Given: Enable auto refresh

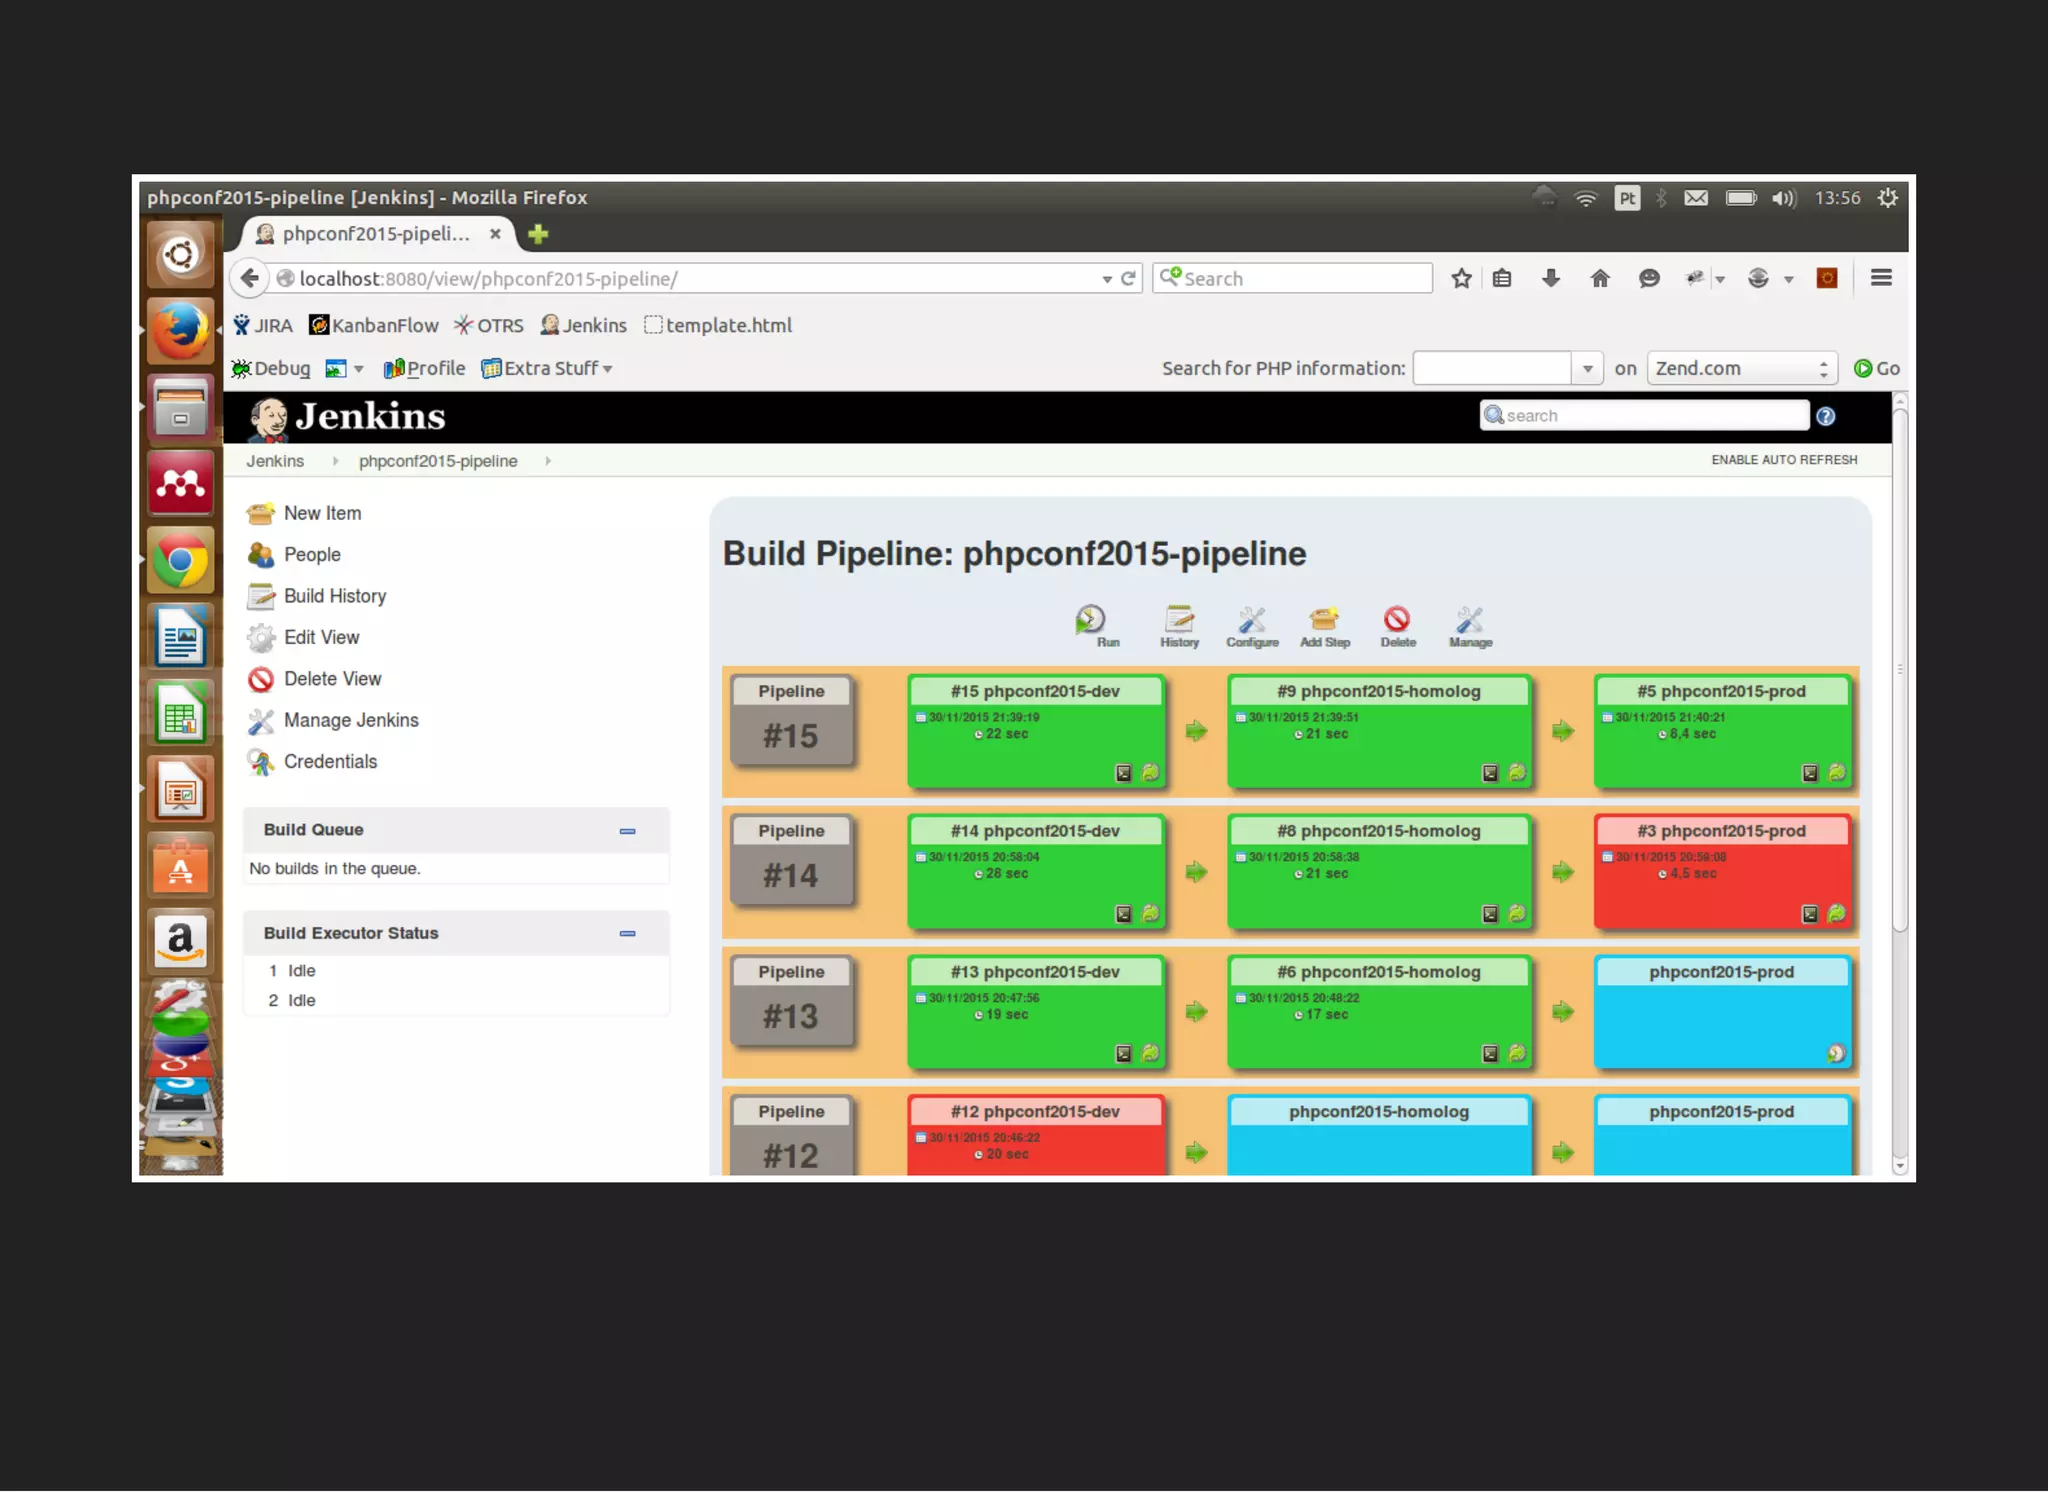Looking at the screenshot, I should pyautogui.click(x=1783, y=460).
